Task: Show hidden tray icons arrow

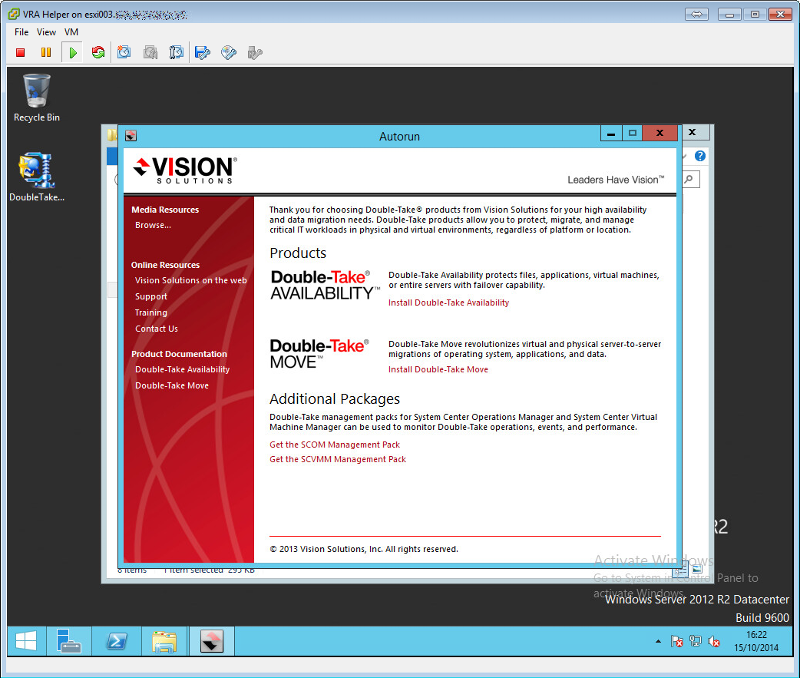Action: [658, 642]
